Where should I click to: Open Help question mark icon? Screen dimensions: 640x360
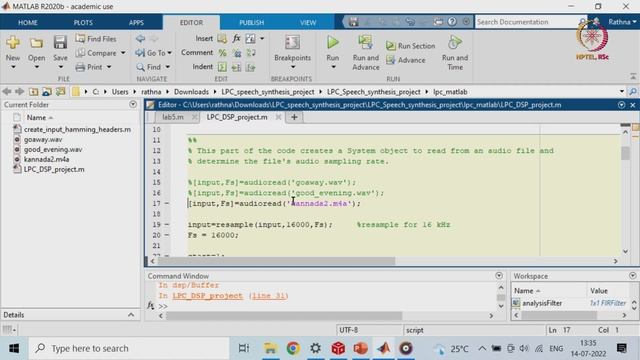(452, 22)
